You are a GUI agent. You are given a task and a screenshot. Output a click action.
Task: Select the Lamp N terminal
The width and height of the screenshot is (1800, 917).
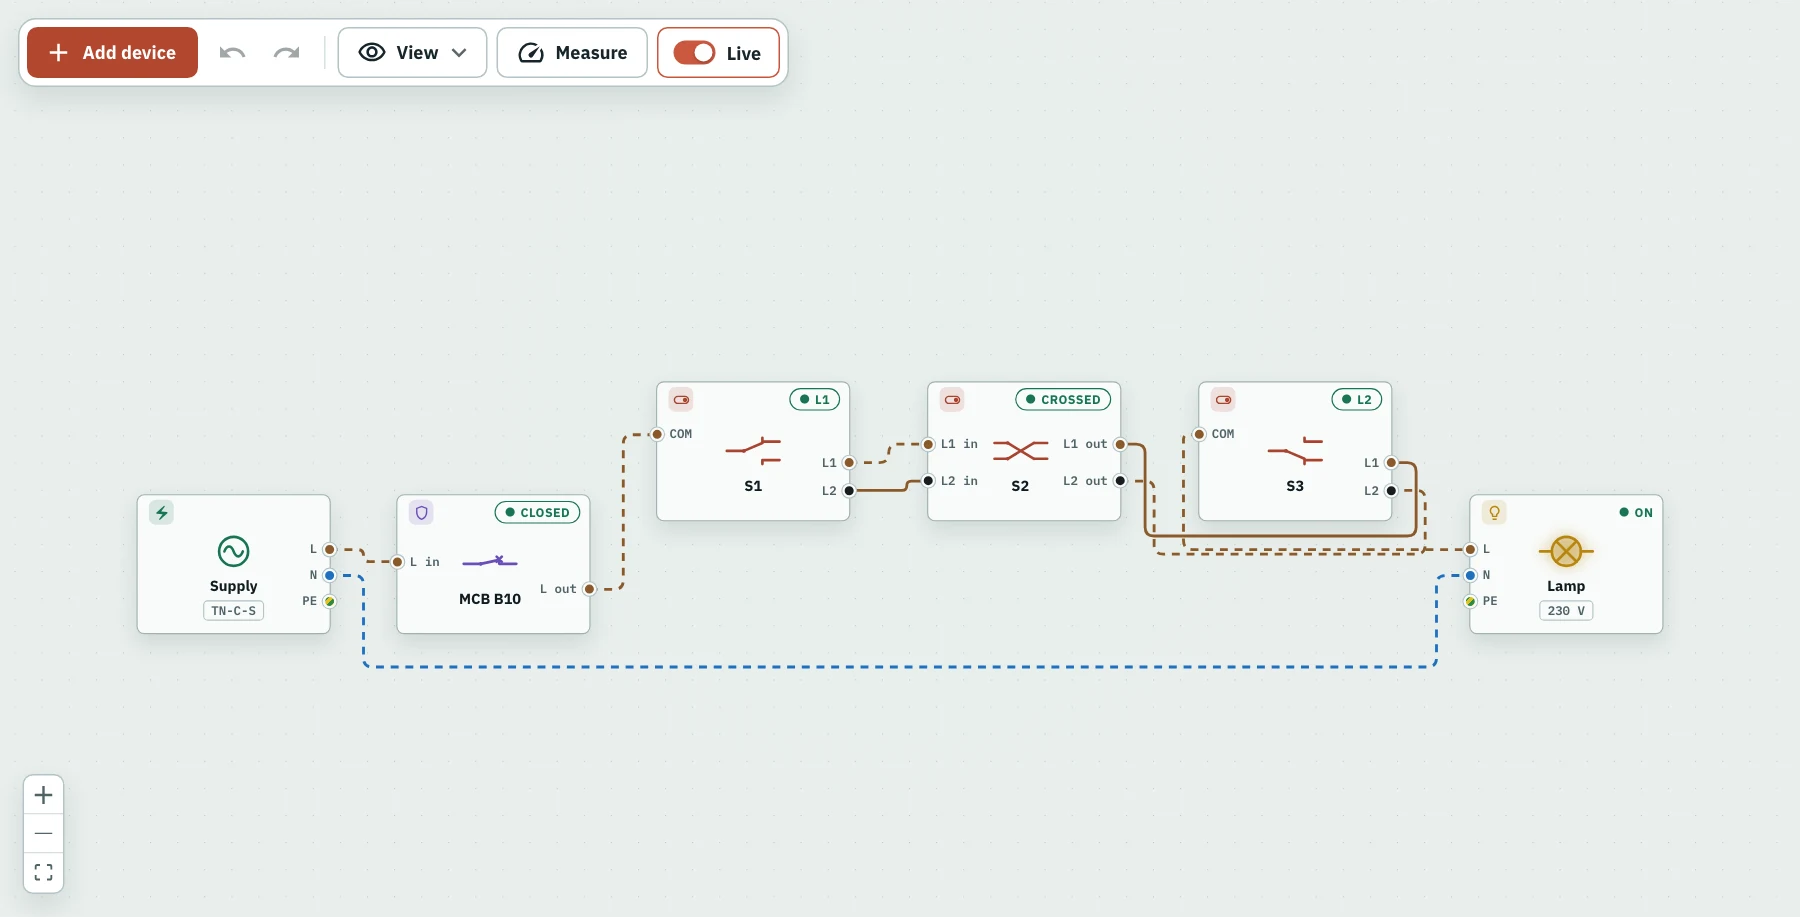tap(1470, 575)
